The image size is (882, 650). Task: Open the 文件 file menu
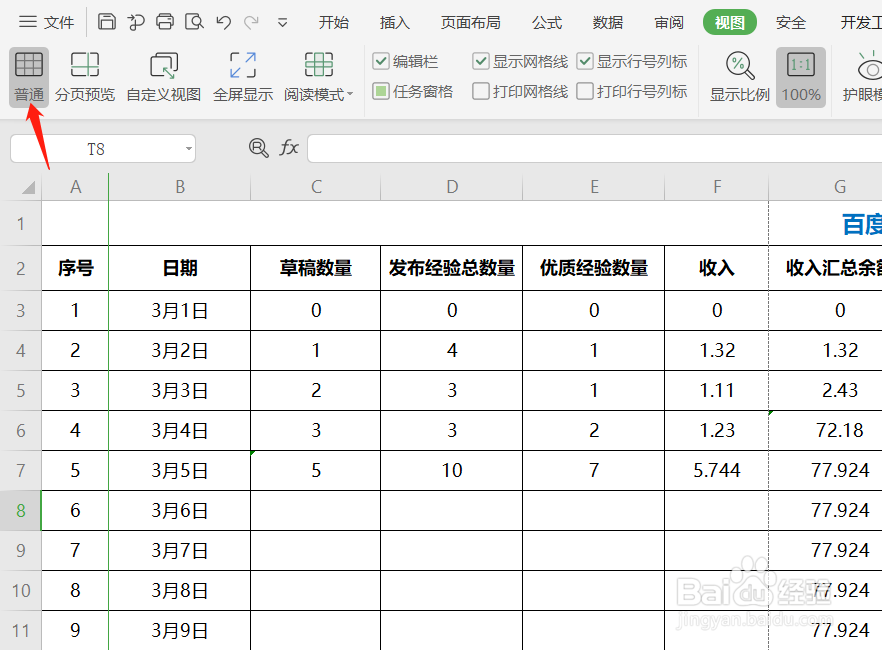[57, 22]
